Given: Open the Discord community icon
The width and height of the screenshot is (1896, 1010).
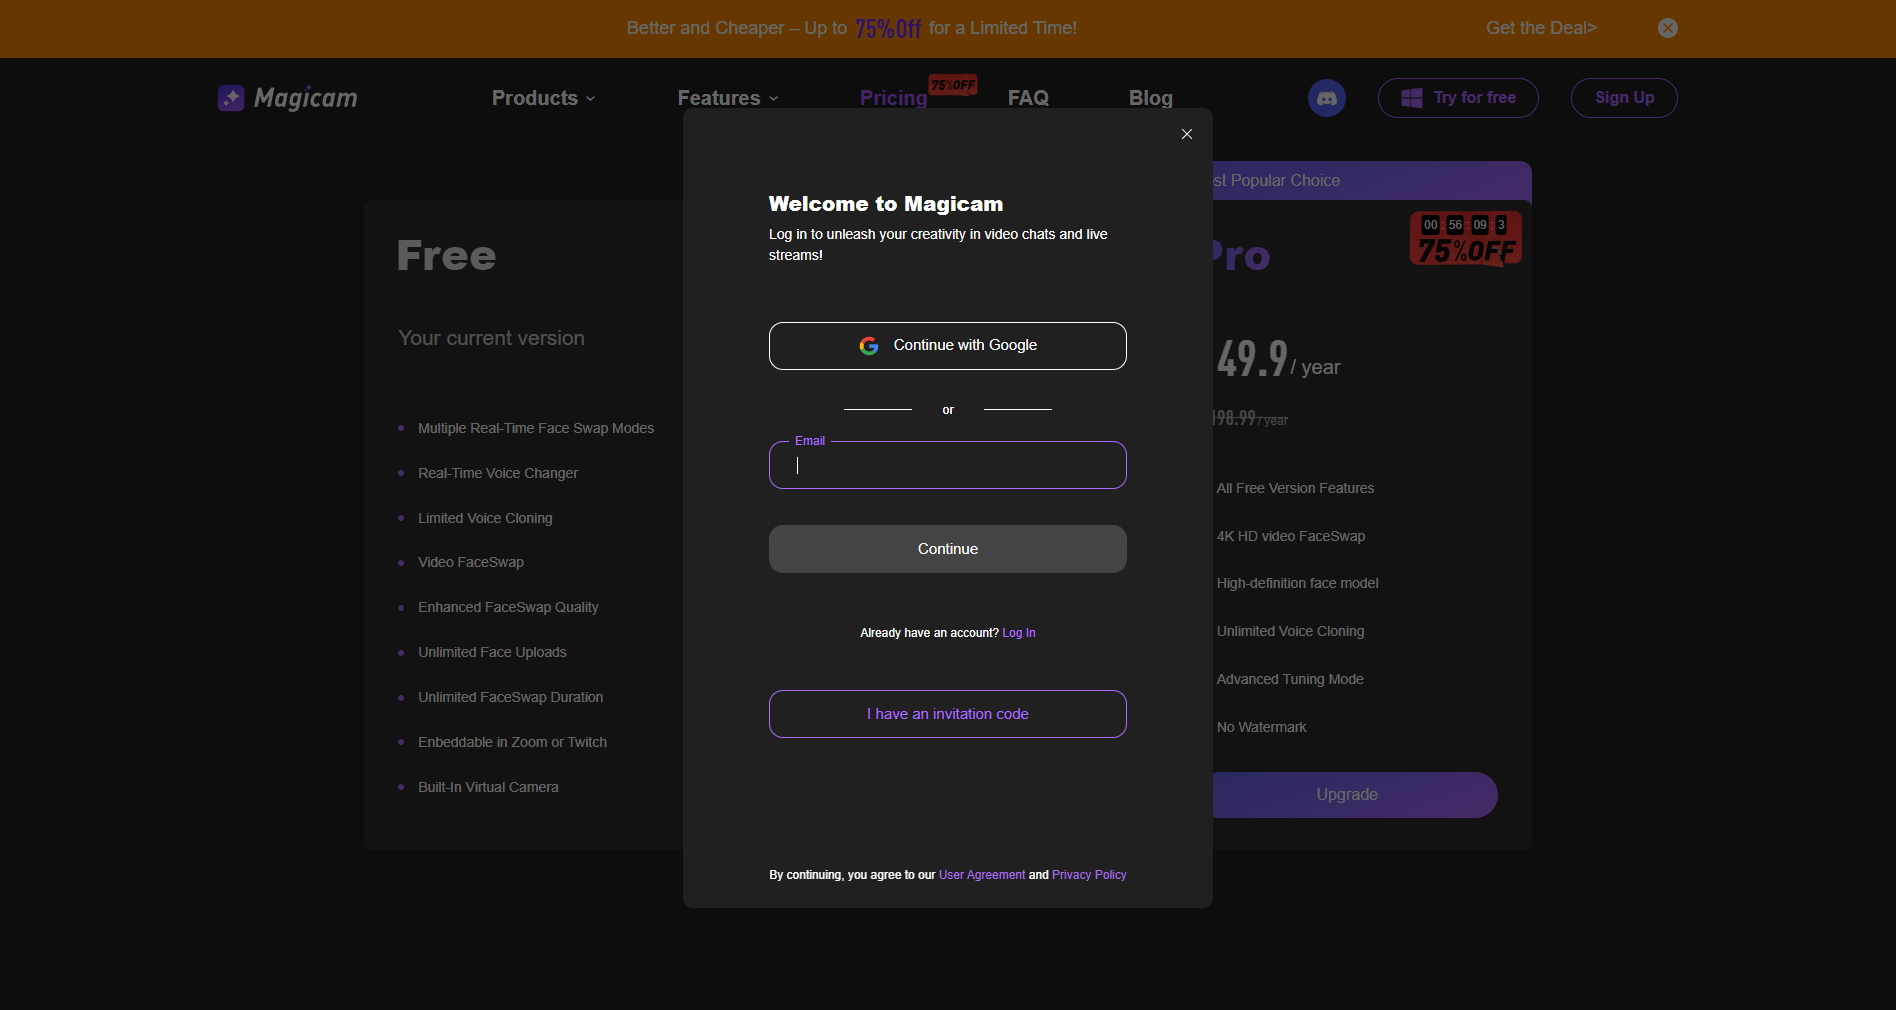Looking at the screenshot, I should [1327, 98].
